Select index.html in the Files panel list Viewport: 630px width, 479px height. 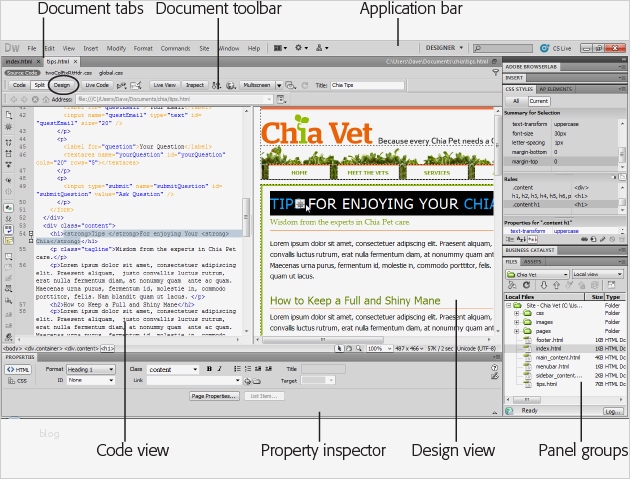click(565, 349)
